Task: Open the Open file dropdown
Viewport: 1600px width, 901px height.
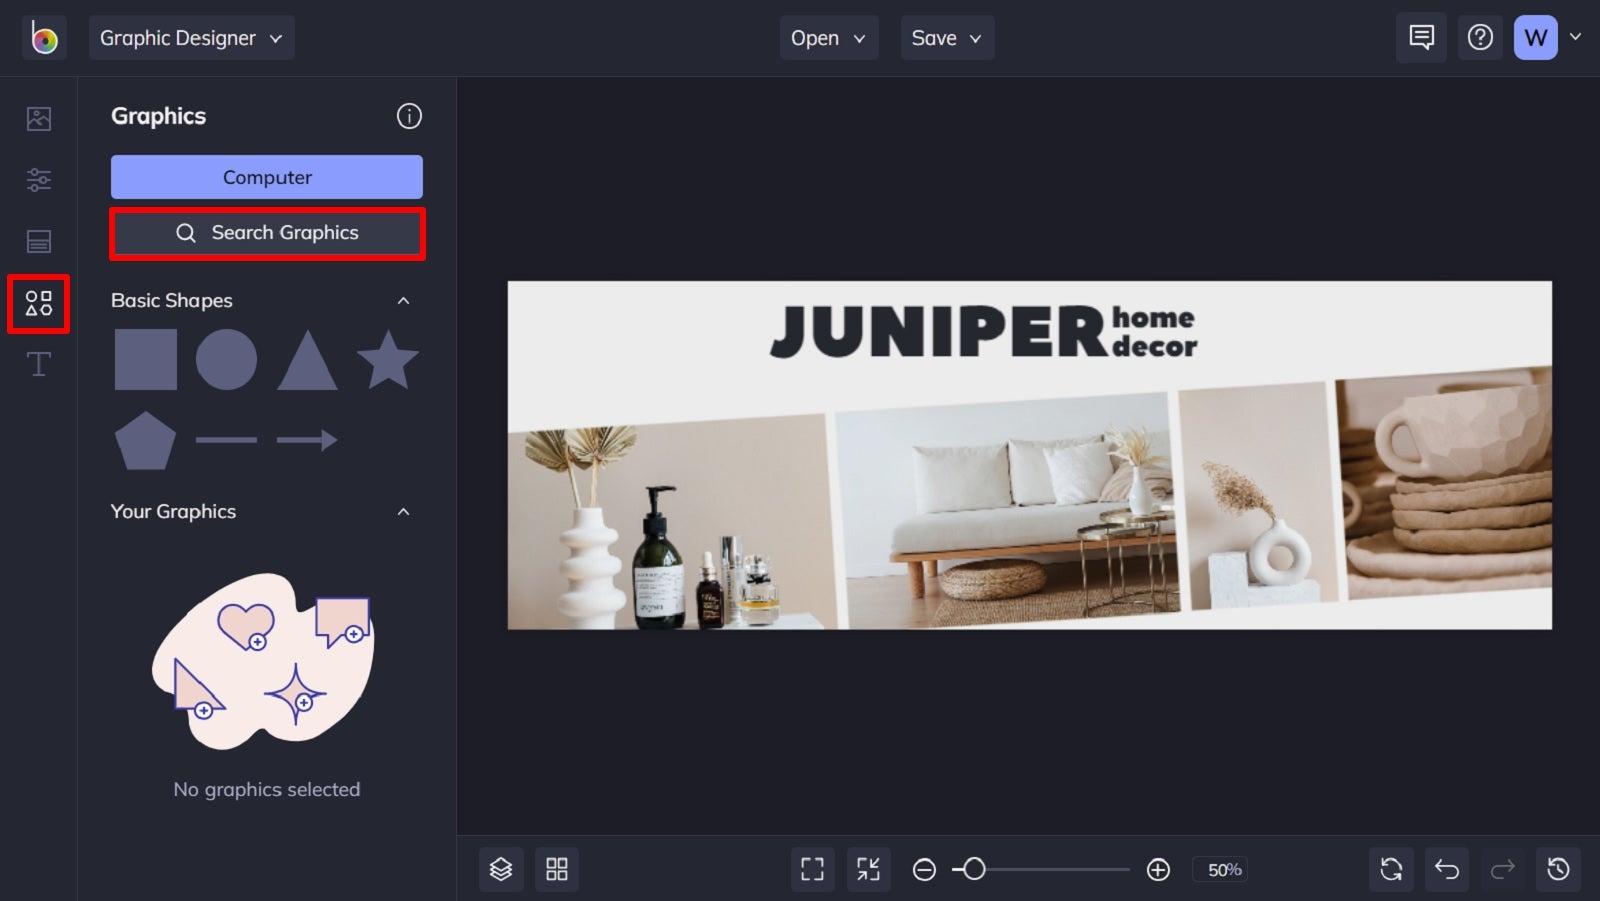Action: click(x=829, y=37)
